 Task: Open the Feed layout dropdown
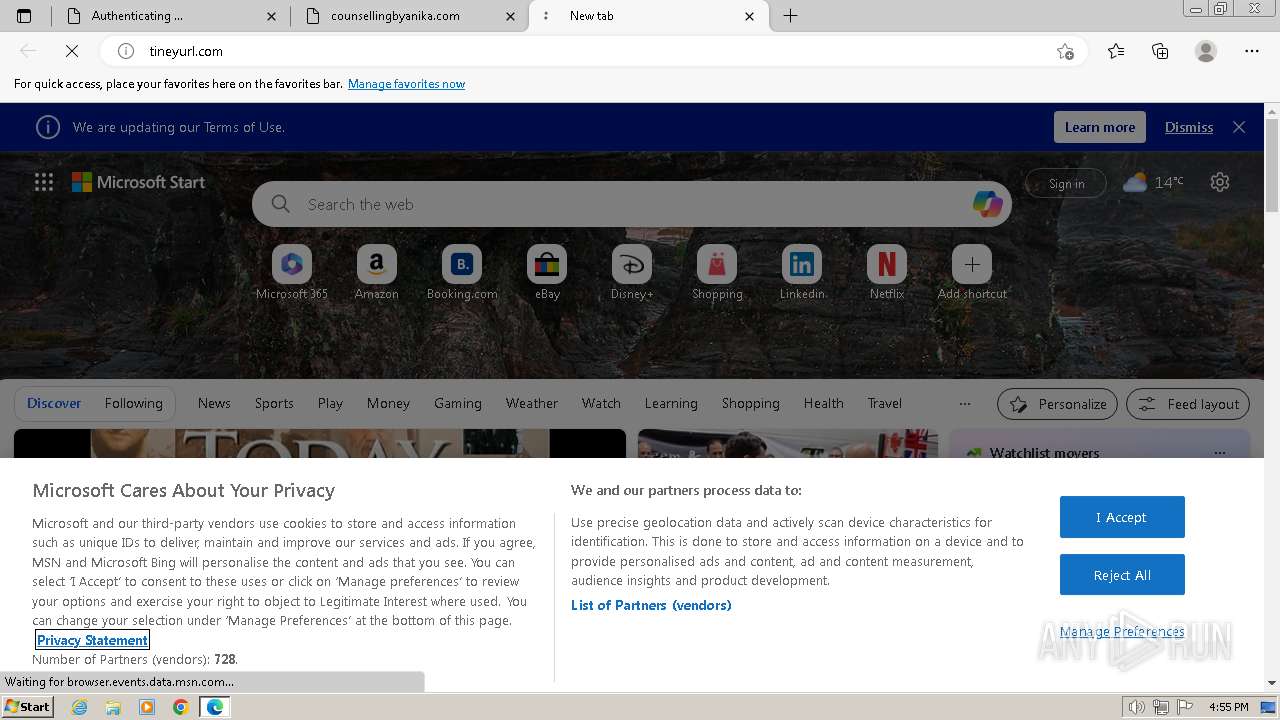click(1188, 404)
